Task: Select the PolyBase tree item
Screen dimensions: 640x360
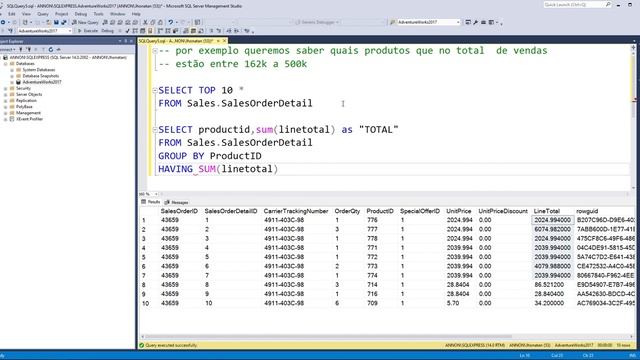Action: 24,107
